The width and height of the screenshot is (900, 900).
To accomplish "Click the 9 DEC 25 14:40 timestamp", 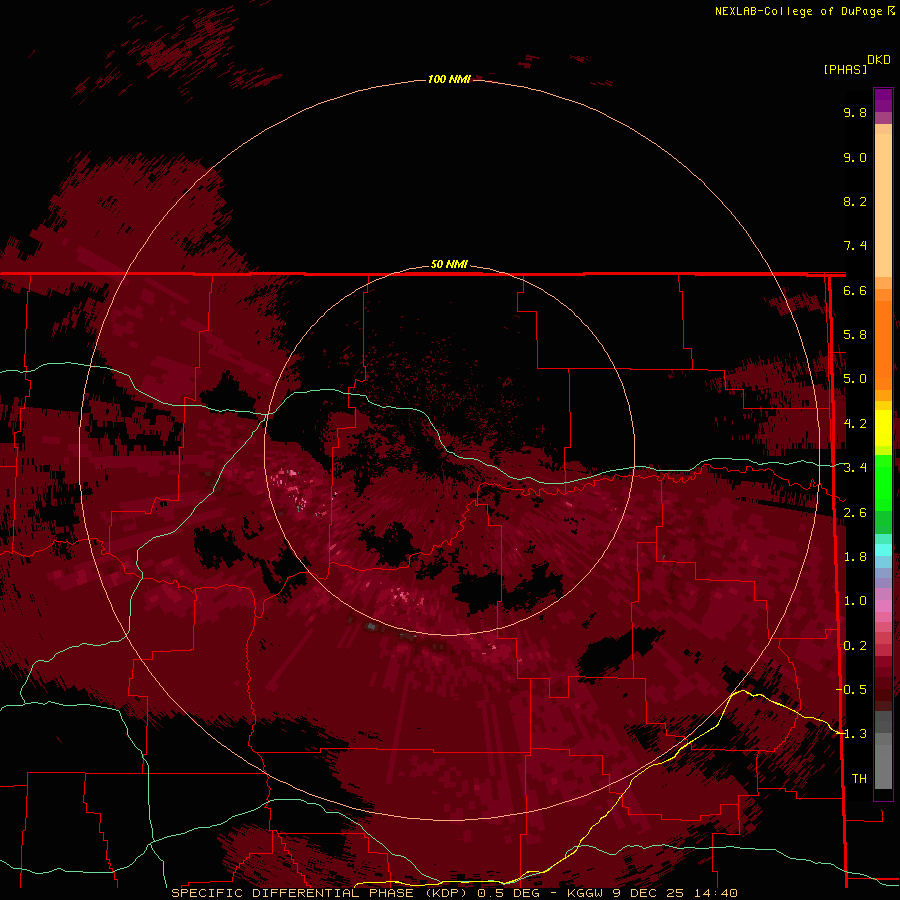I will click(674, 893).
